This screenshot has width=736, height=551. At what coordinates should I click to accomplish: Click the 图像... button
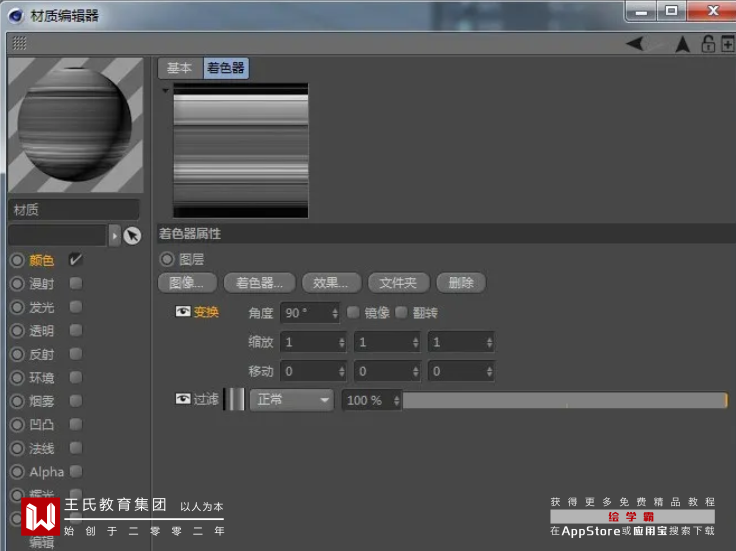[x=187, y=283]
